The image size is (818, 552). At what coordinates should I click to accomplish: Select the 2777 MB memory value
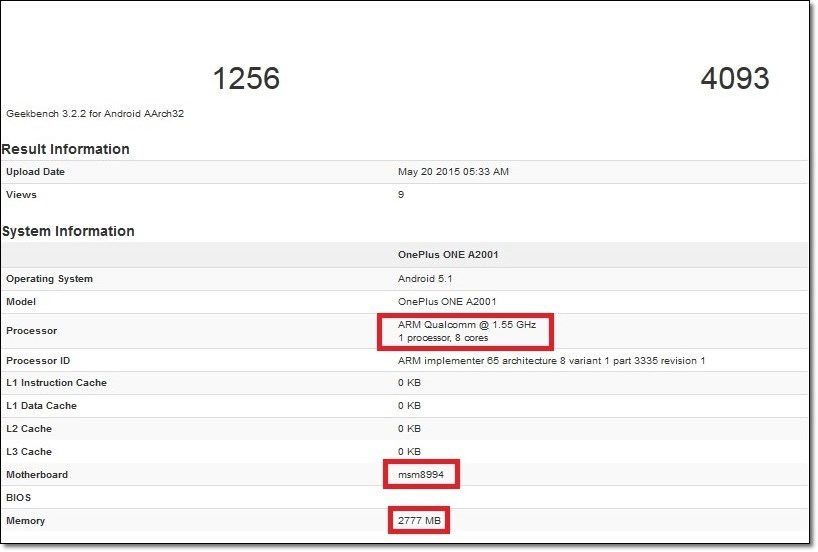pos(419,521)
